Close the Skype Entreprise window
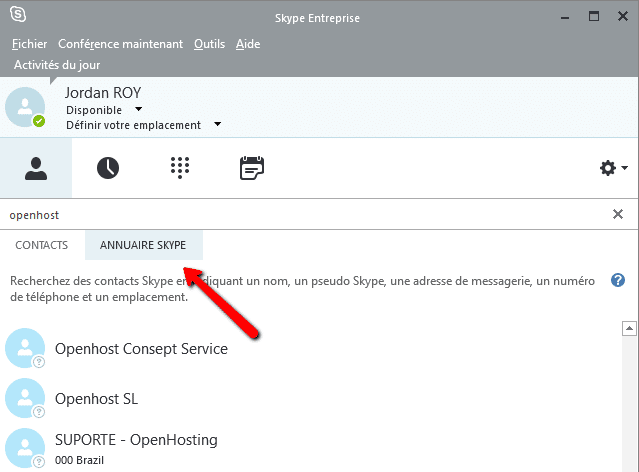The image size is (639, 472). (622, 16)
